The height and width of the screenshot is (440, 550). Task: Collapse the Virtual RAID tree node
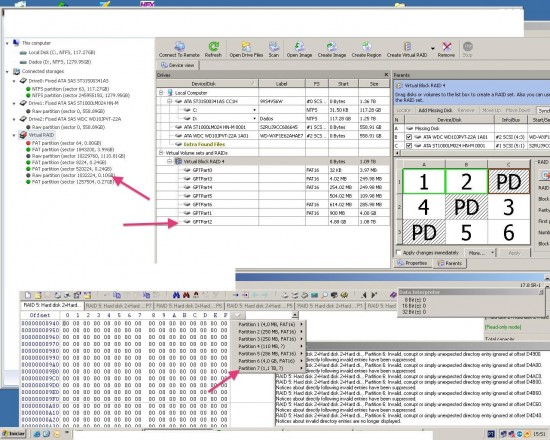(x=14, y=135)
